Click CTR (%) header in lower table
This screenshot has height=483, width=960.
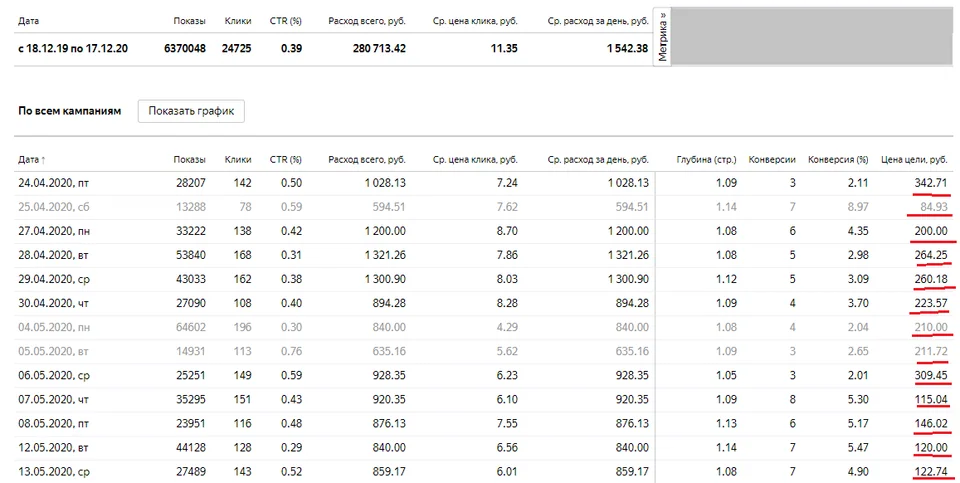click(x=286, y=160)
